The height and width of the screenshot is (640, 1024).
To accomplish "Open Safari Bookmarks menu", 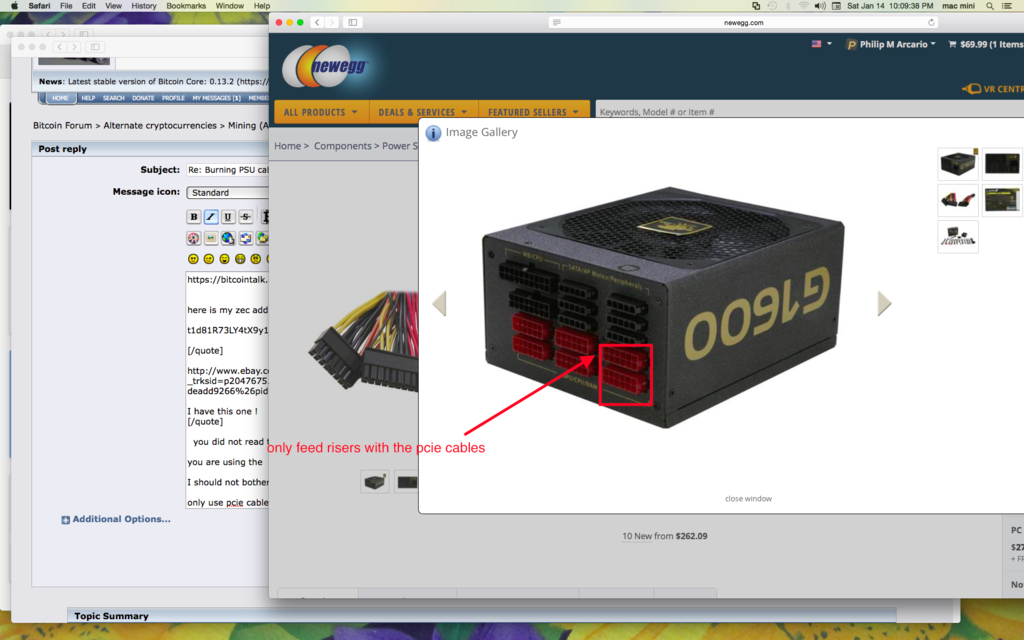I will [186, 6].
